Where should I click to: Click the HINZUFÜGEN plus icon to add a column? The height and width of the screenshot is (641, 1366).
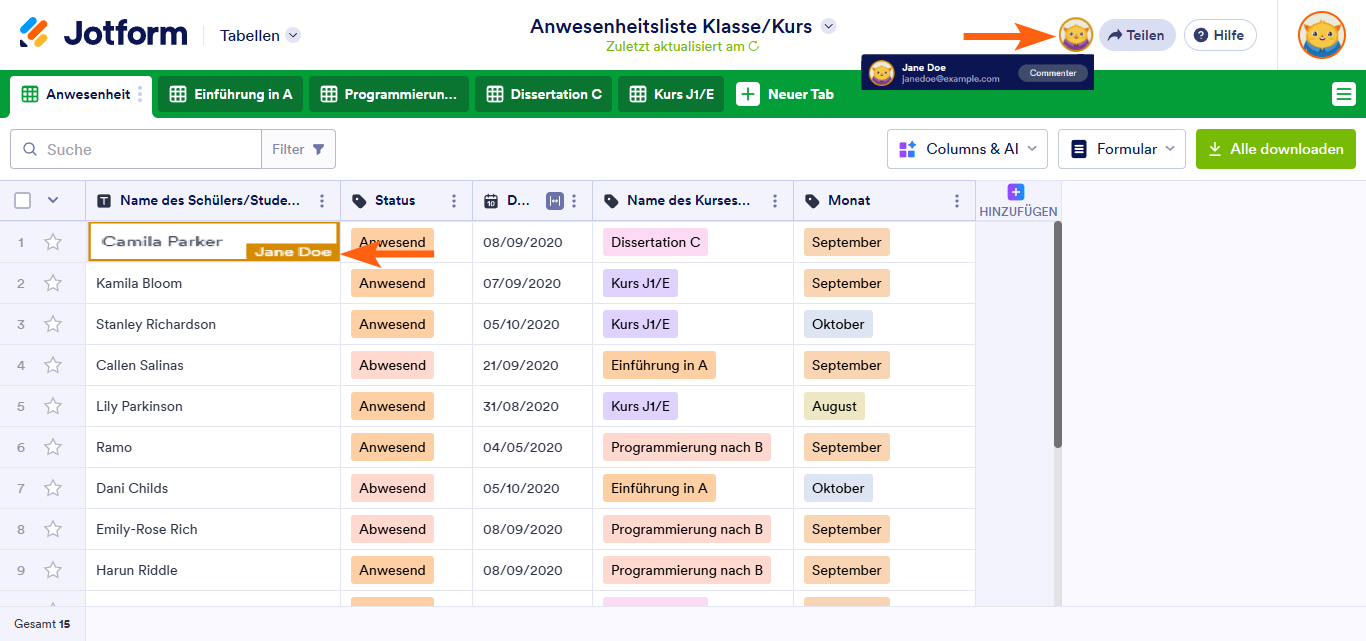[1016, 191]
